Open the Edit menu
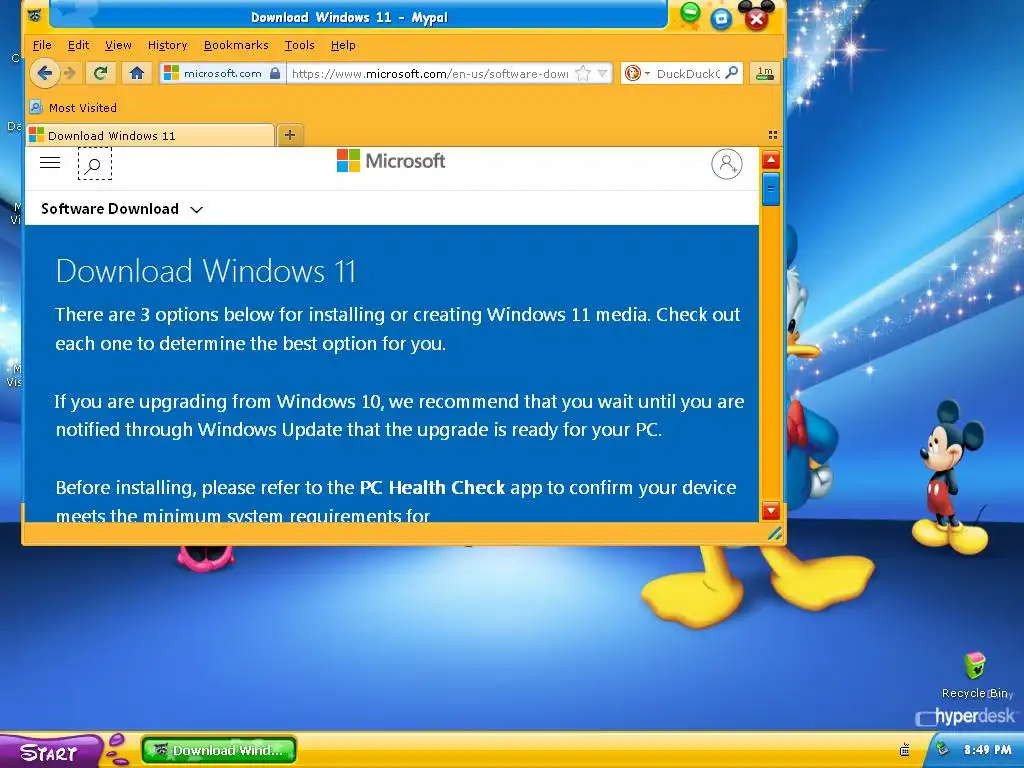Viewport: 1024px width, 768px height. (78, 45)
